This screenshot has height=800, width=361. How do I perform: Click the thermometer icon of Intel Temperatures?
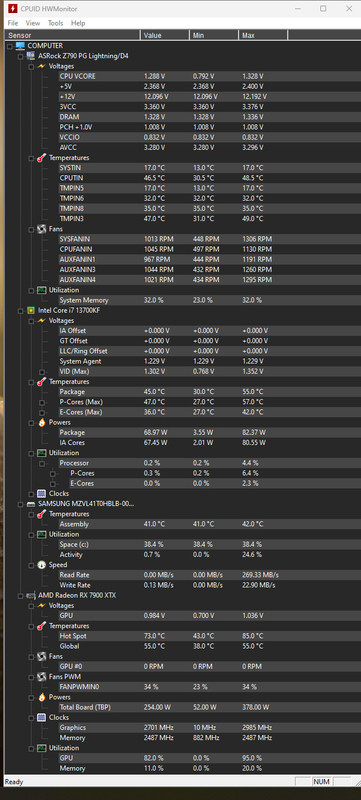tap(41, 382)
